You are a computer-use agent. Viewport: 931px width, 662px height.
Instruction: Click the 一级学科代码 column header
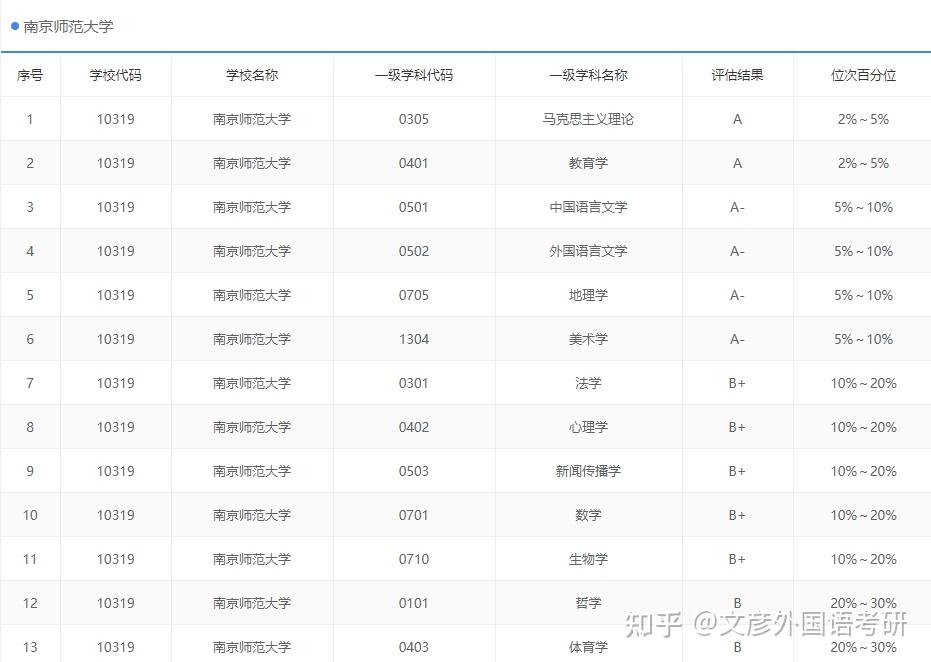(414, 75)
